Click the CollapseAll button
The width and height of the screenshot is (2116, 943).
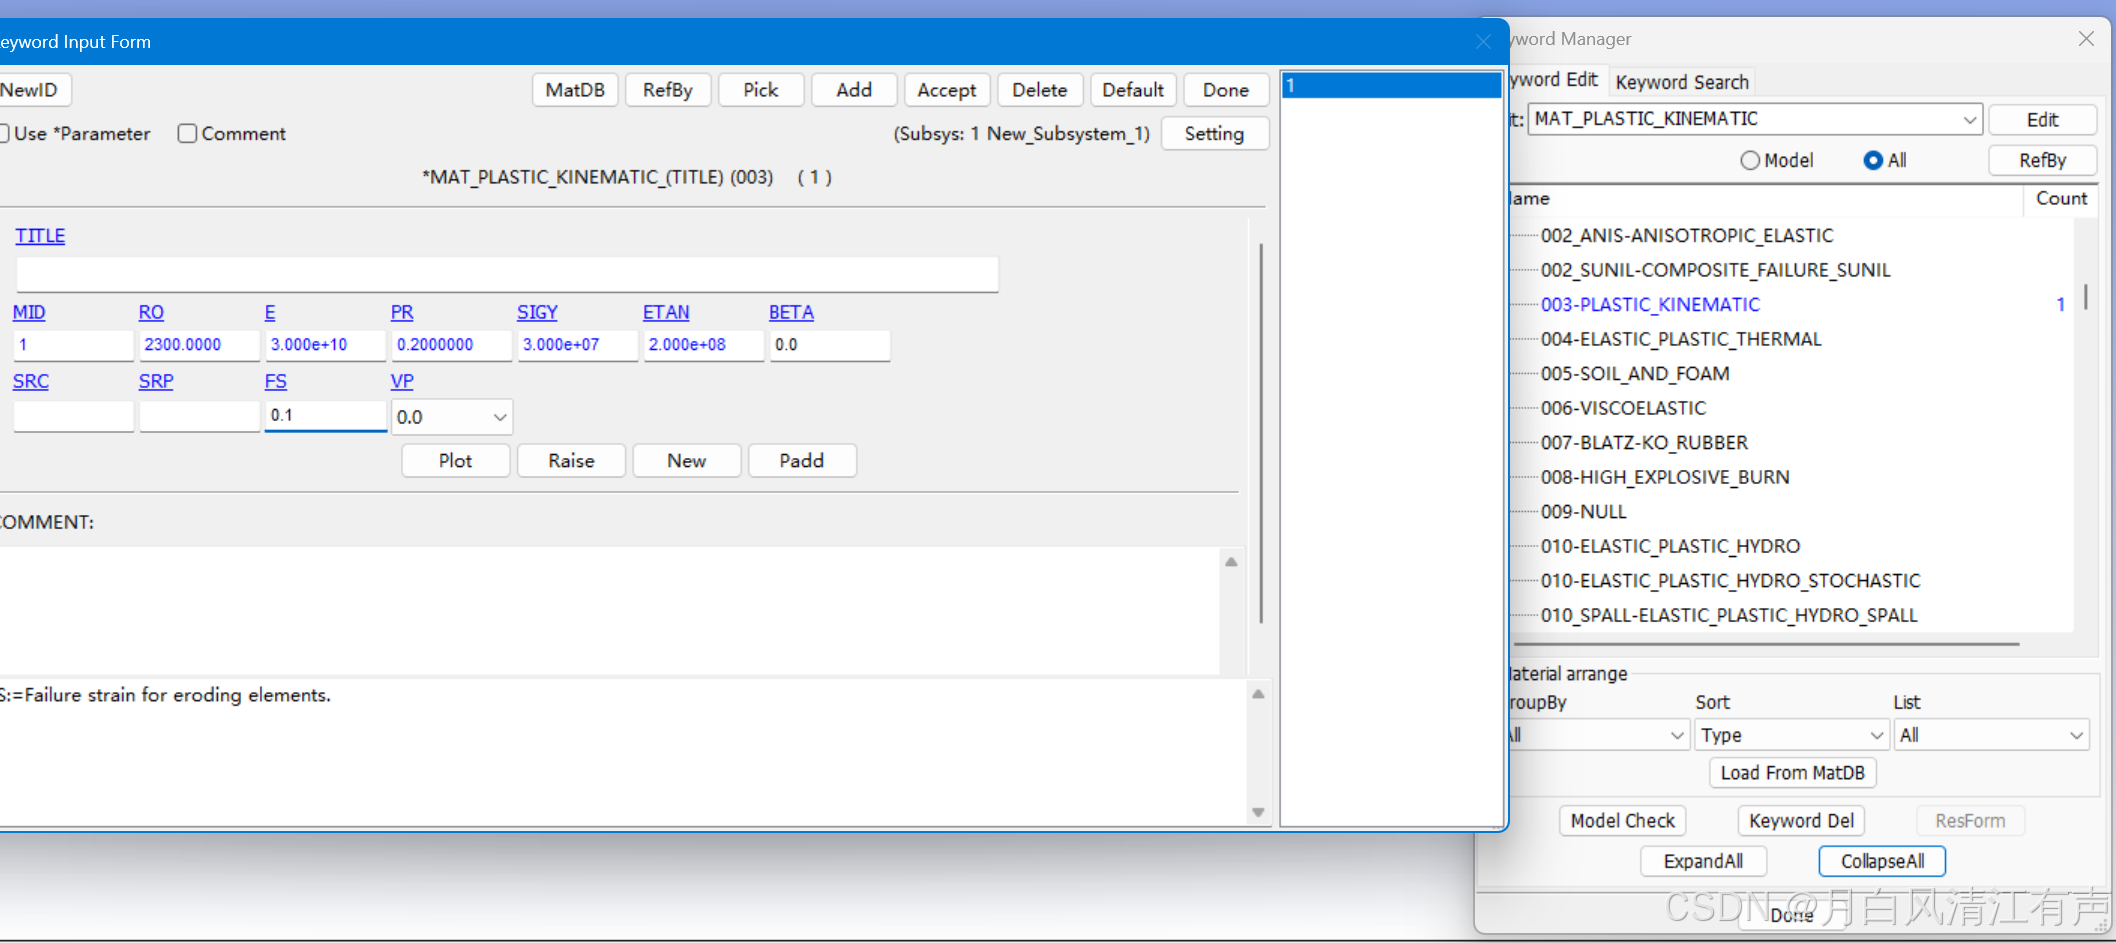pos(1882,862)
